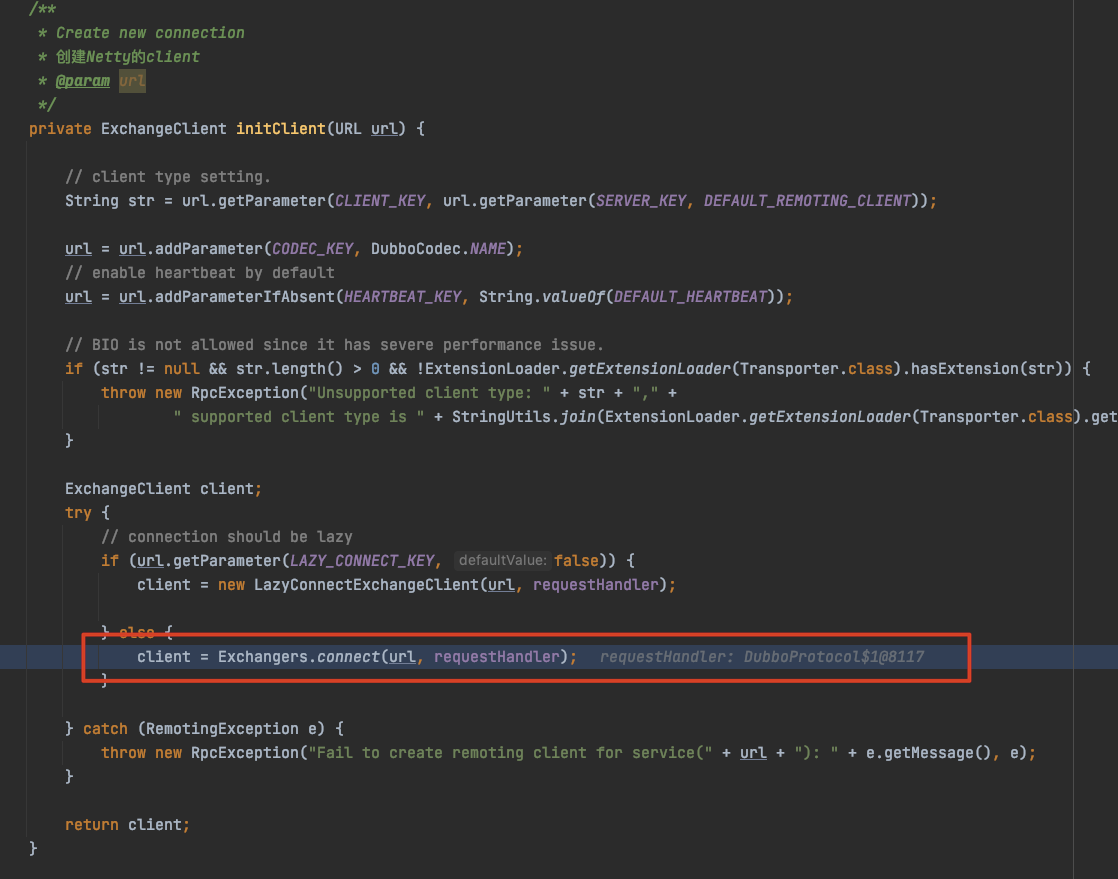
Task: Click the 'Fail to create remoting client' string
Action: [511, 754]
